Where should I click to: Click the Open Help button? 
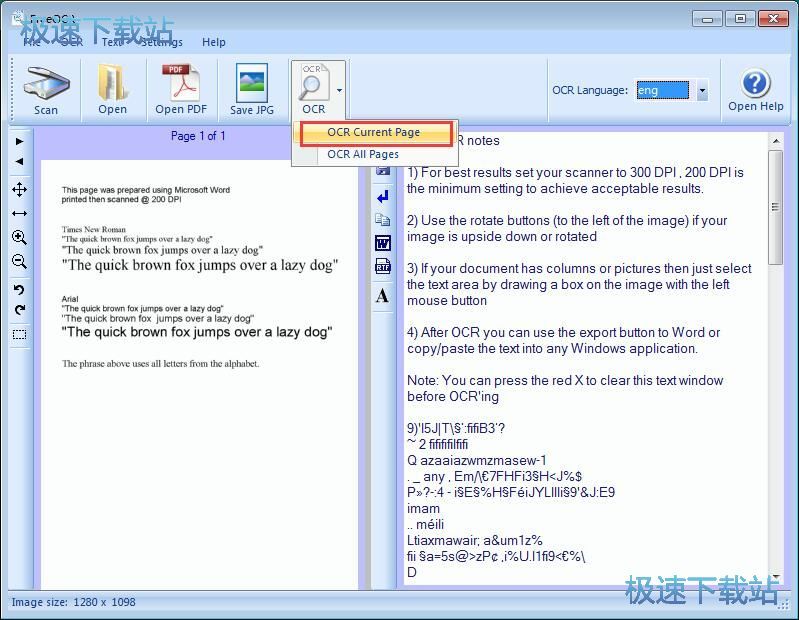pyautogui.click(x=756, y=90)
